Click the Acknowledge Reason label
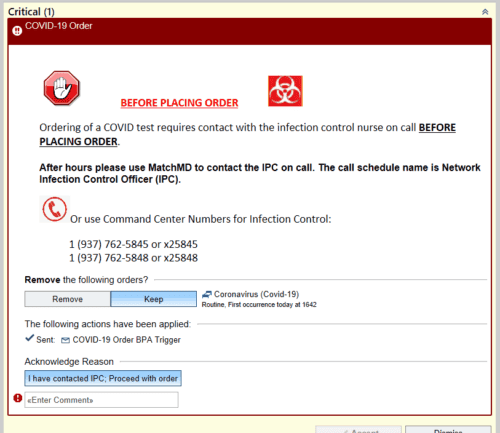500x433 pixels. click(69, 362)
